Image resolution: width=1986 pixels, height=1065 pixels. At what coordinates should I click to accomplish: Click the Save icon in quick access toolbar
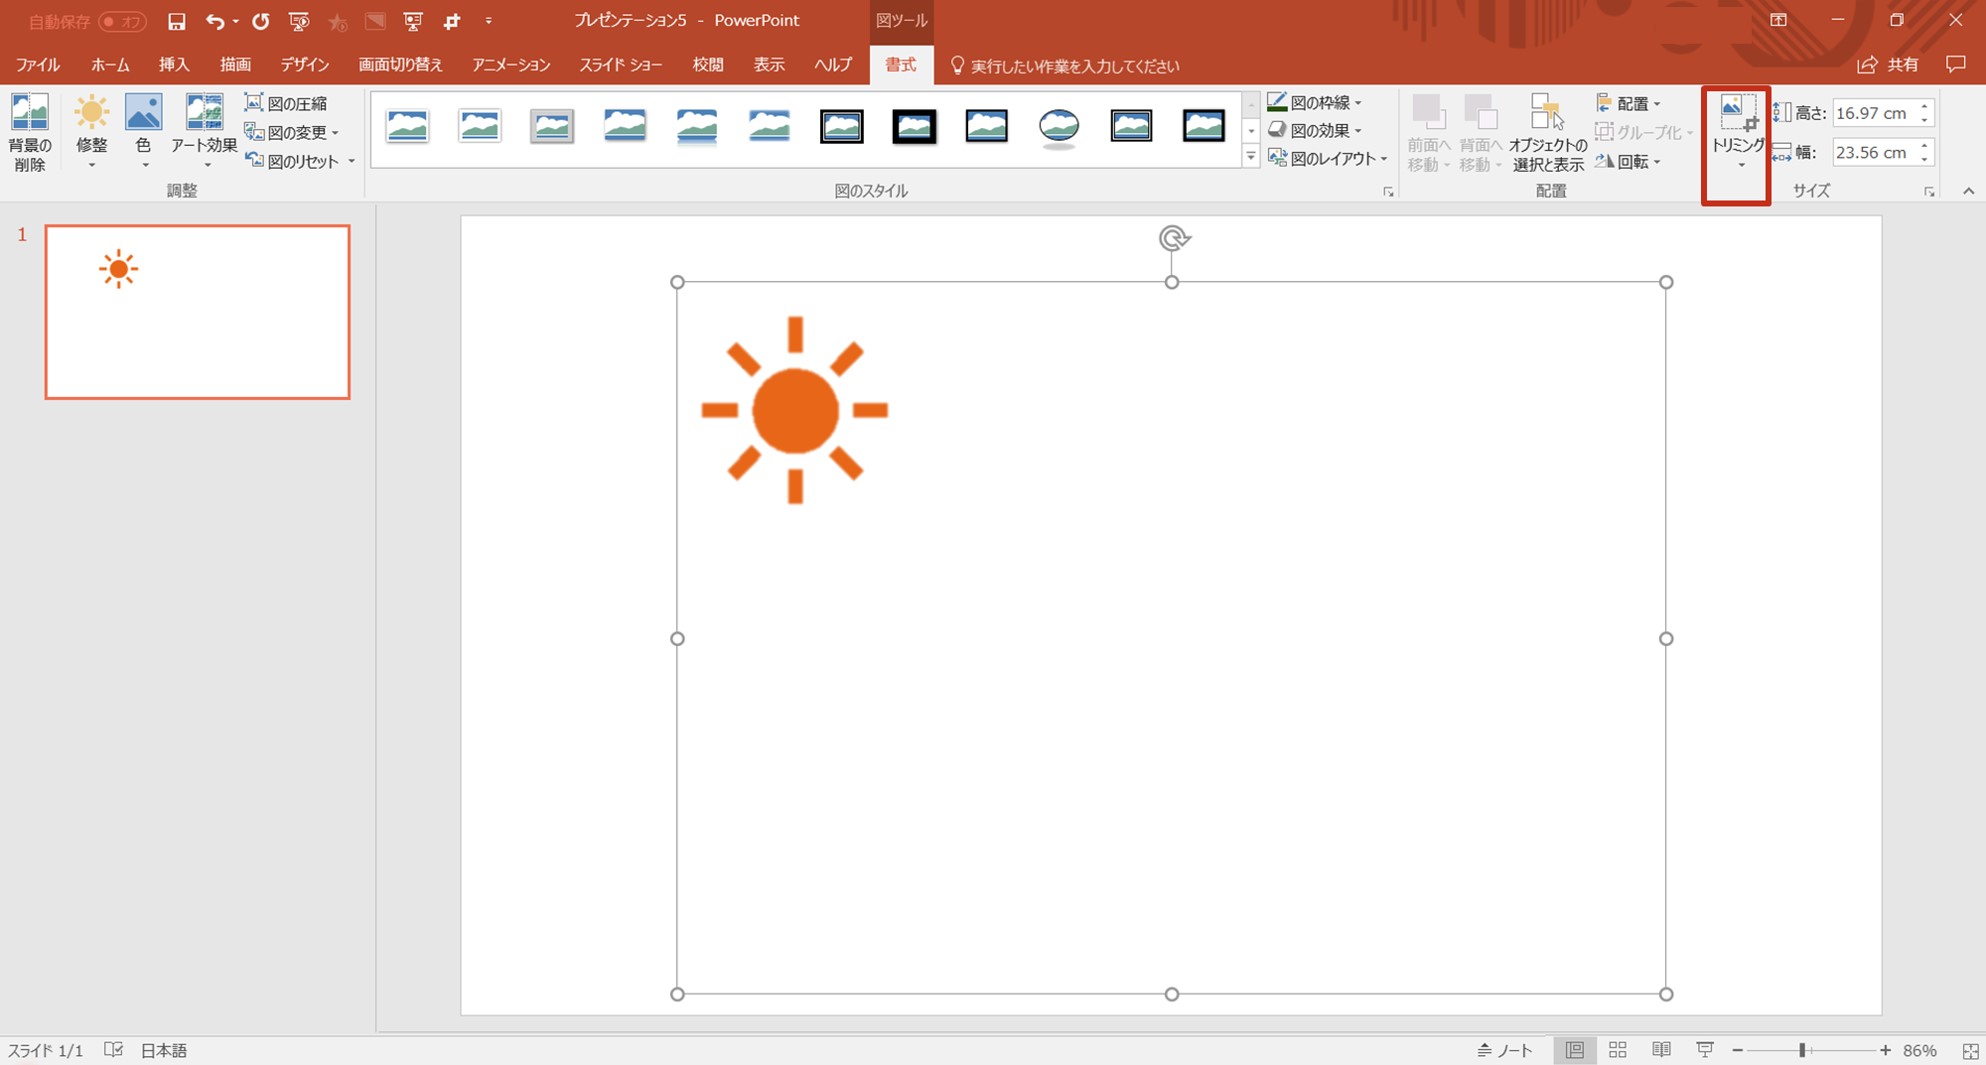pos(176,21)
